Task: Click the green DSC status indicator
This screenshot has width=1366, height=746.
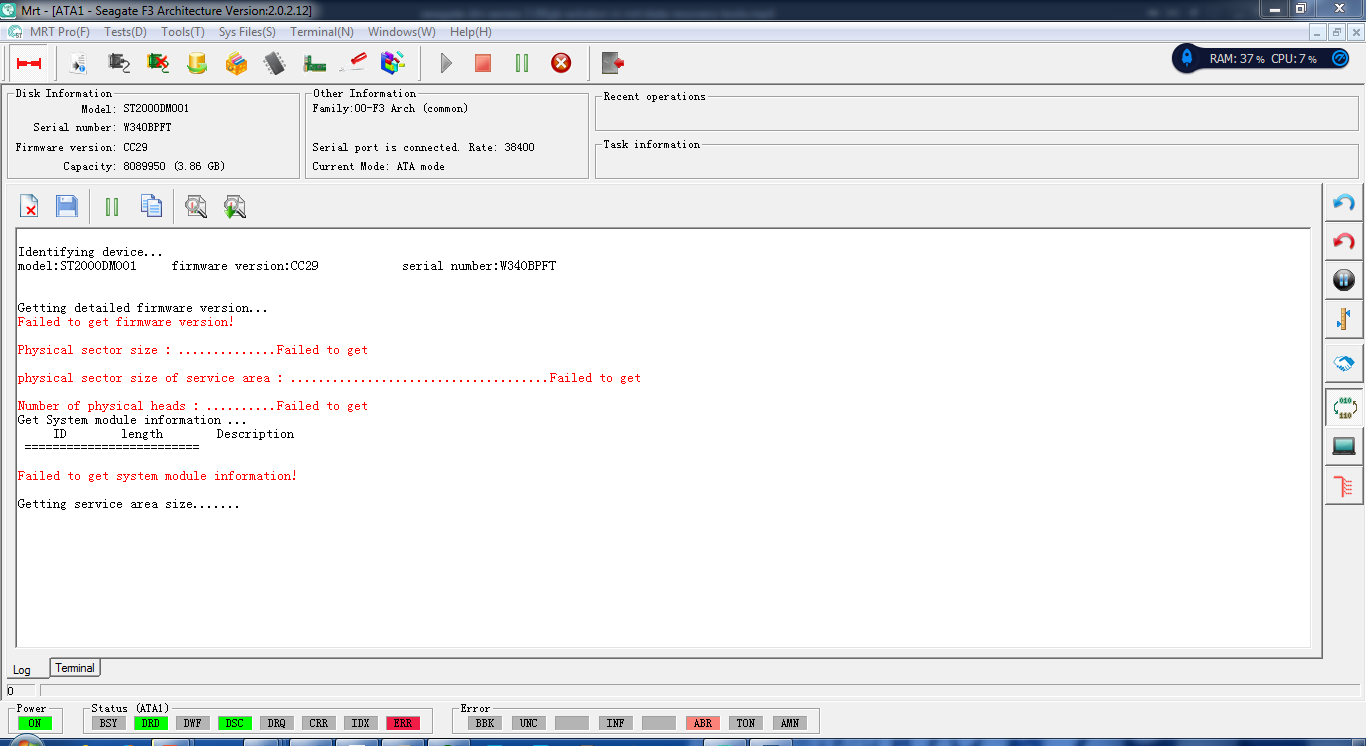Action: 235,723
